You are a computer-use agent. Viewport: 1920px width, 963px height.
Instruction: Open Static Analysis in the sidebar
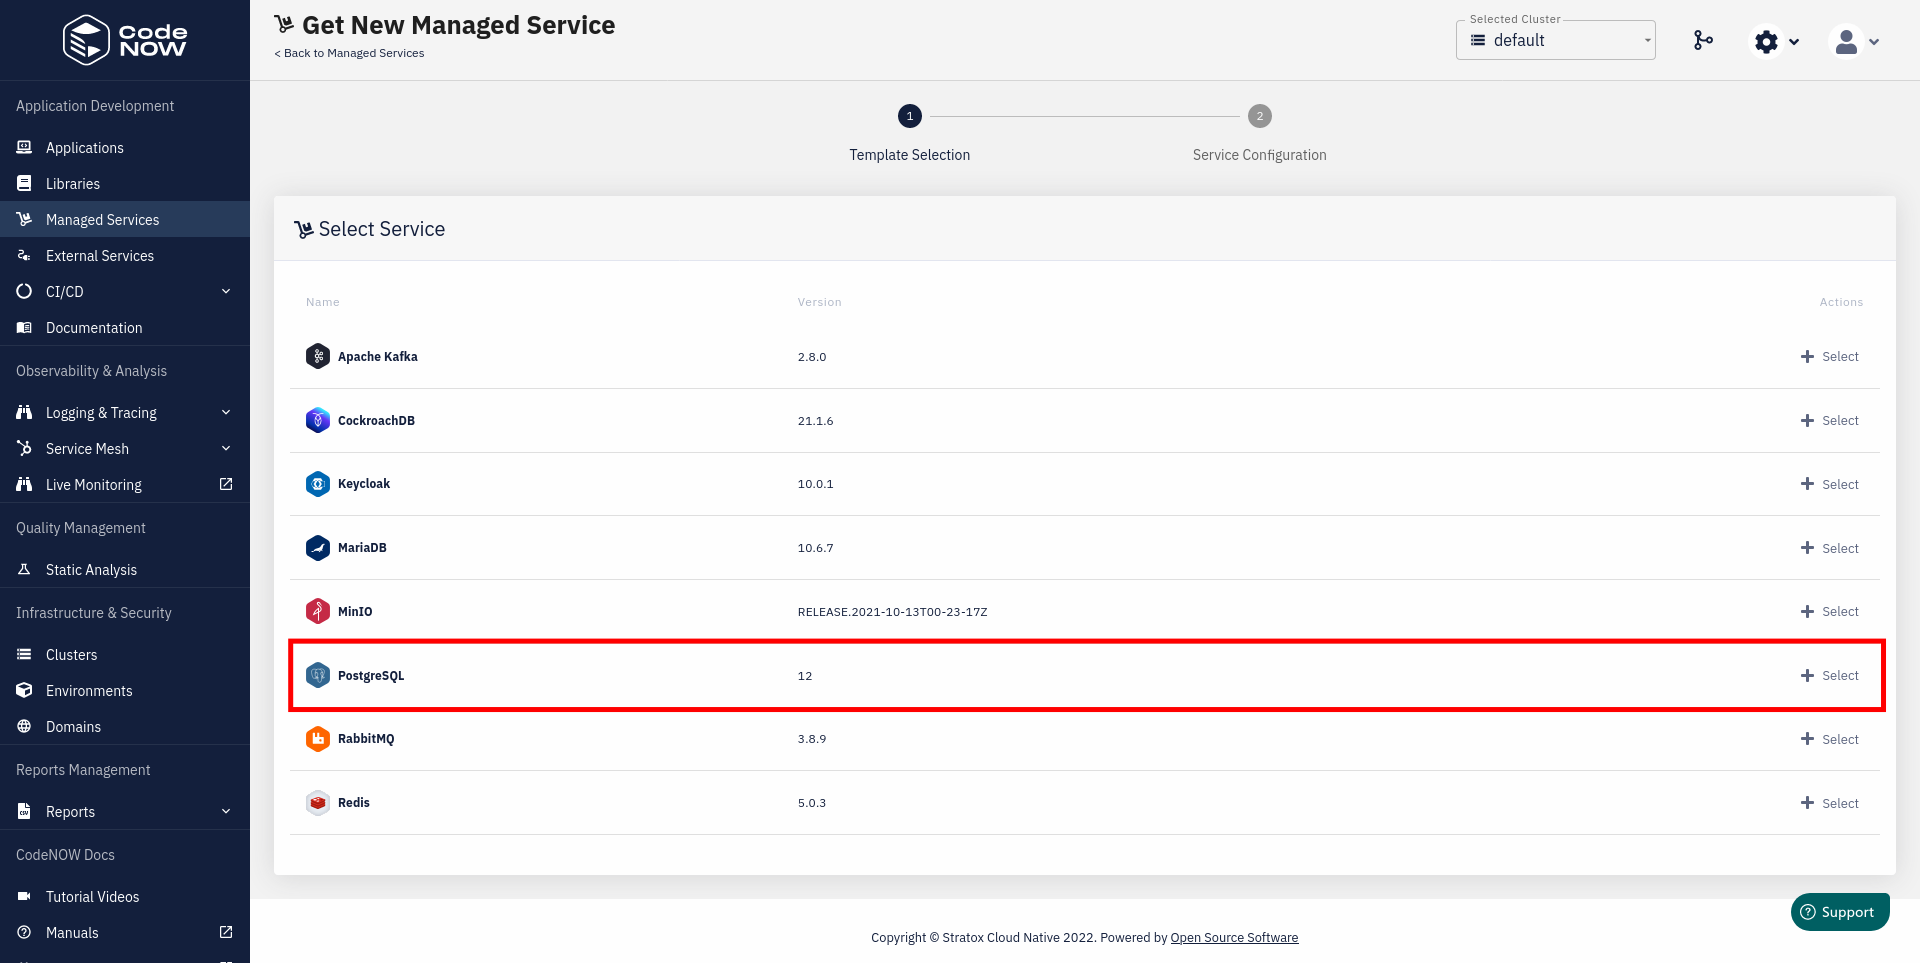[125, 570]
